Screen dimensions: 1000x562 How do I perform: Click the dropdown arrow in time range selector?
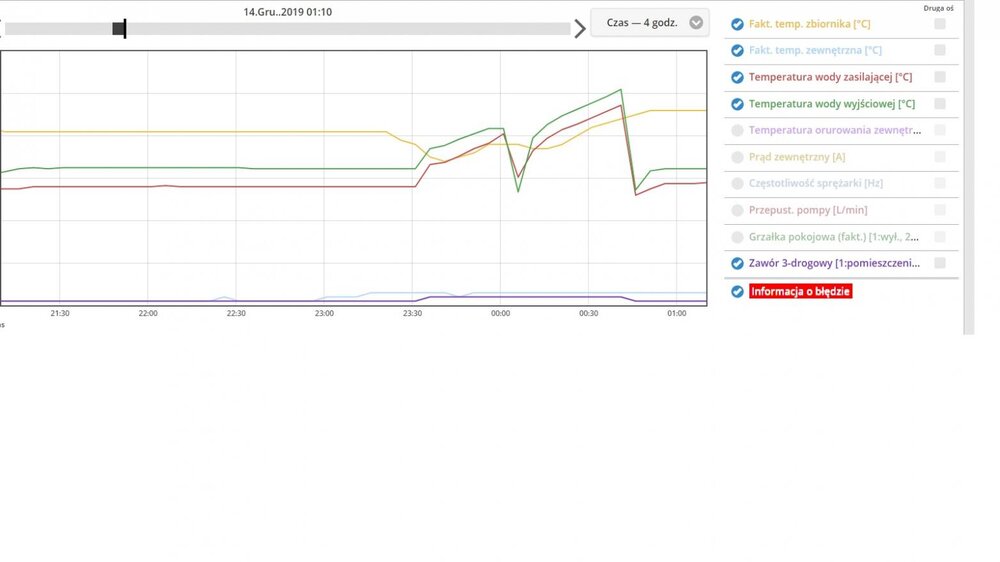pyautogui.click(x=696, y=23)
